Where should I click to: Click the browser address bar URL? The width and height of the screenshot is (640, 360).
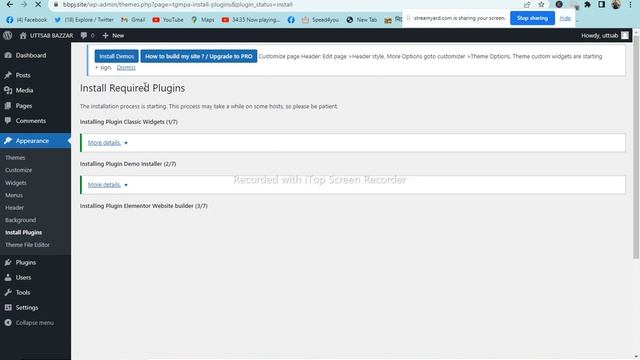(178, 4)
